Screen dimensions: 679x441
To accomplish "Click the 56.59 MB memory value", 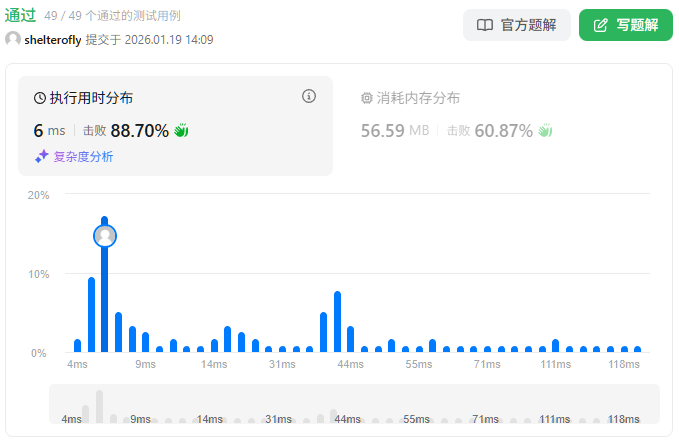I will click(x=397, y=130).
